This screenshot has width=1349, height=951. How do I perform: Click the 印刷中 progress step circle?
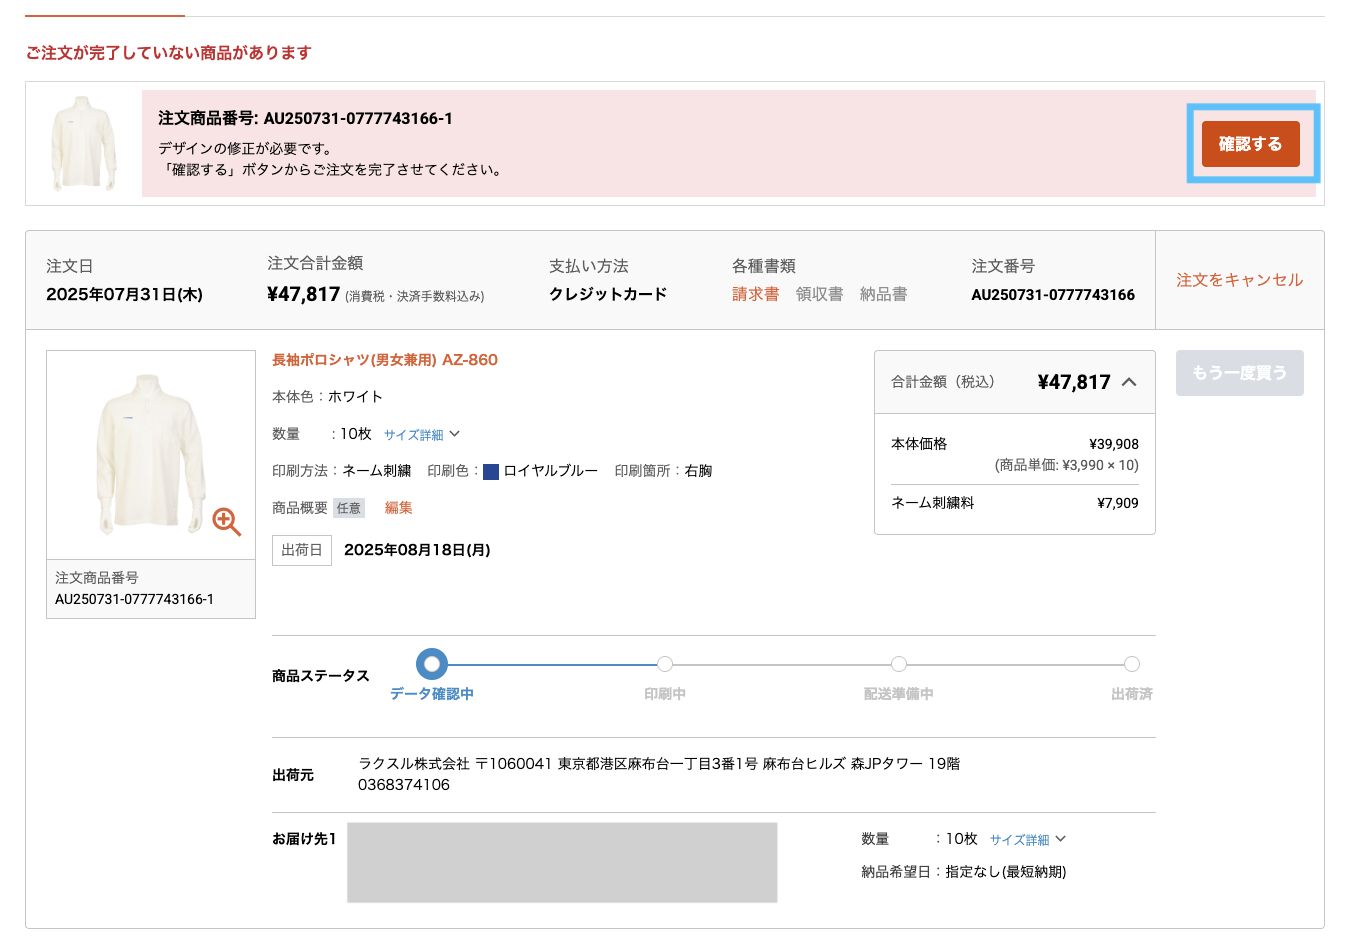(x=665, y=663)
